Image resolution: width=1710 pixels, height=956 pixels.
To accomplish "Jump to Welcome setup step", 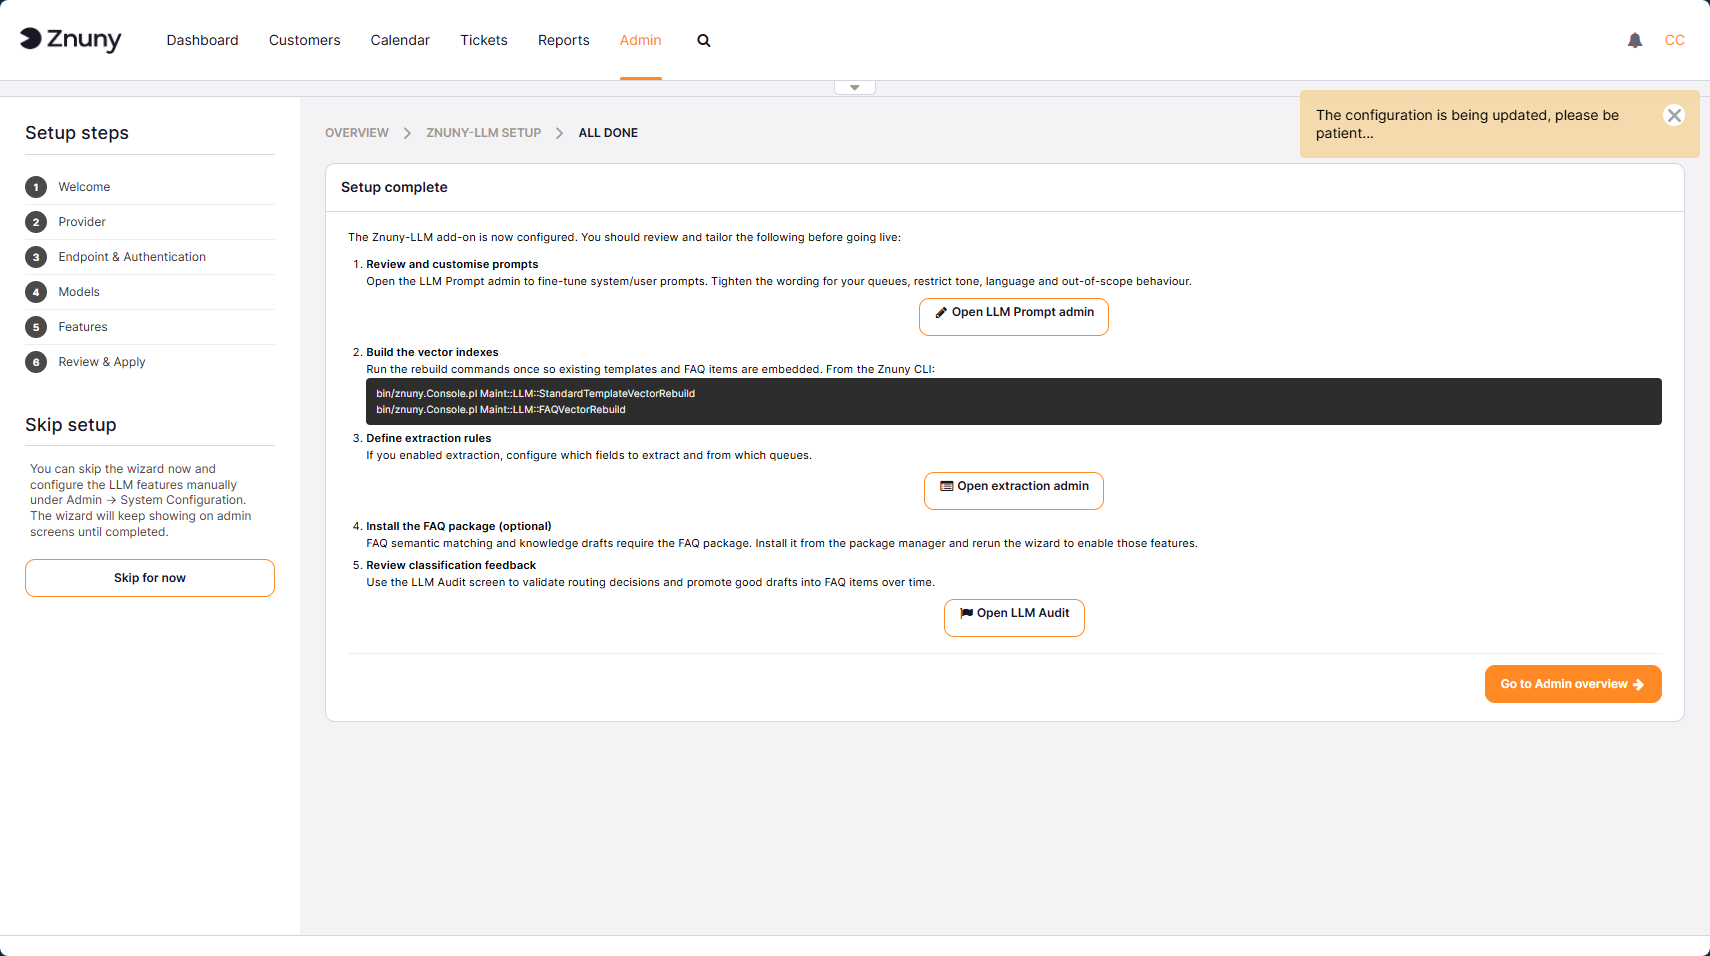I will pos(84,187).
